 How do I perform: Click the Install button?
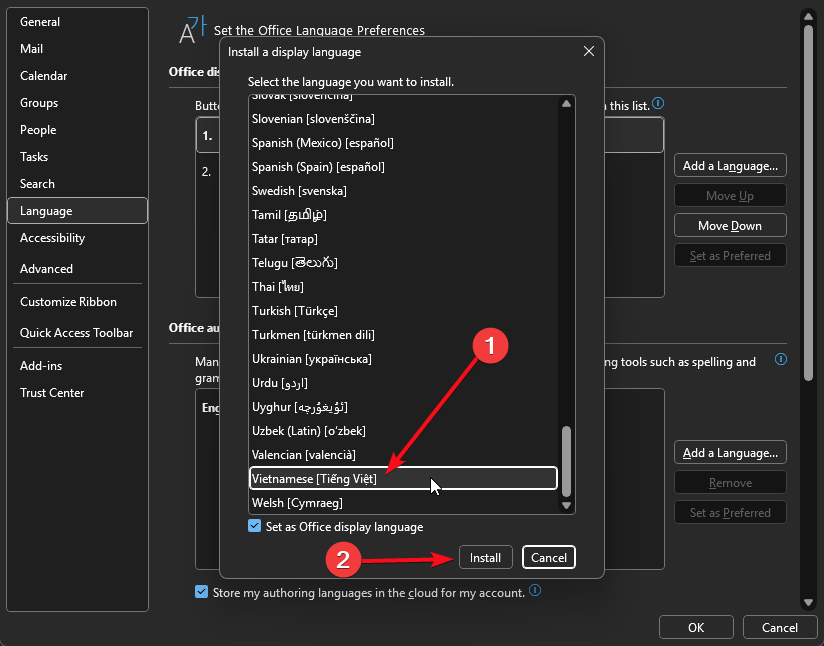(486, 557)
